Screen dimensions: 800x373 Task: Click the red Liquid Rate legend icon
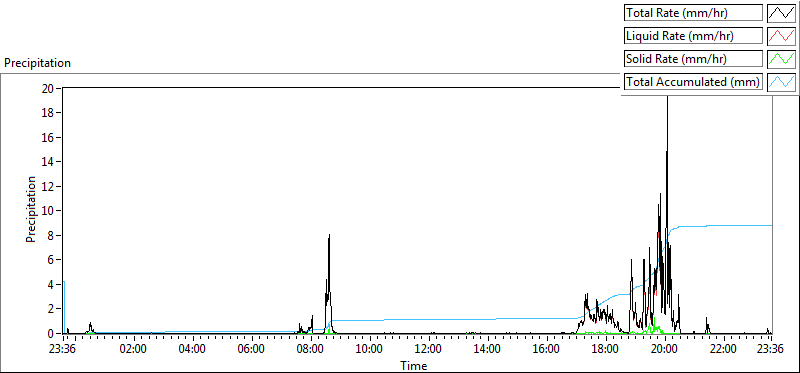tap(782, 36)
